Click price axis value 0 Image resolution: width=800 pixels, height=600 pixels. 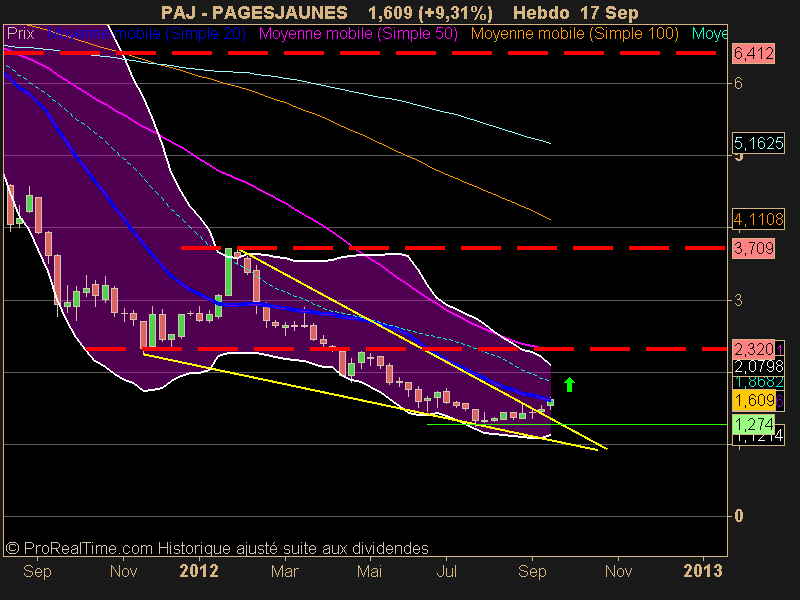pyautogui.click(x=738, y=516)
